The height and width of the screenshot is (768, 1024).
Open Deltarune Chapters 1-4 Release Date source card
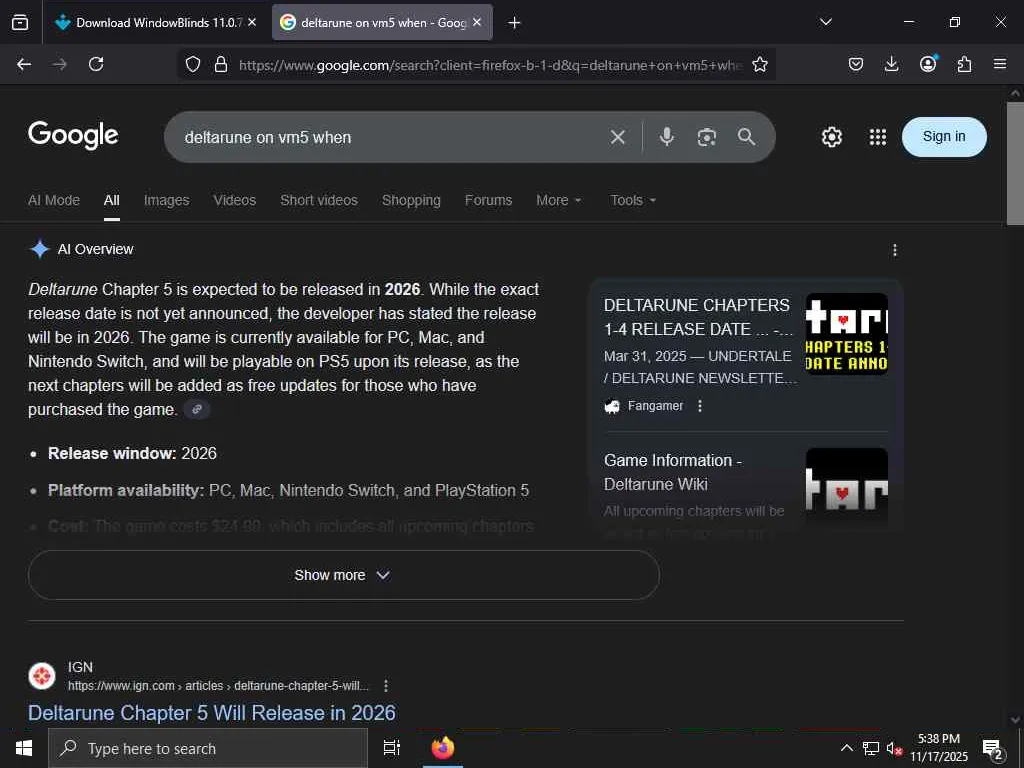pos(697,317)
